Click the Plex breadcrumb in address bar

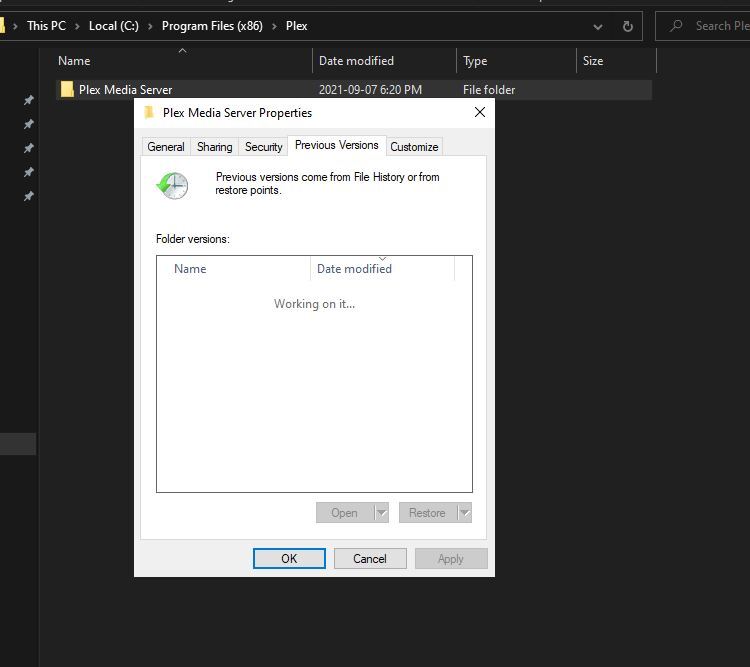[x=297, y=26]
